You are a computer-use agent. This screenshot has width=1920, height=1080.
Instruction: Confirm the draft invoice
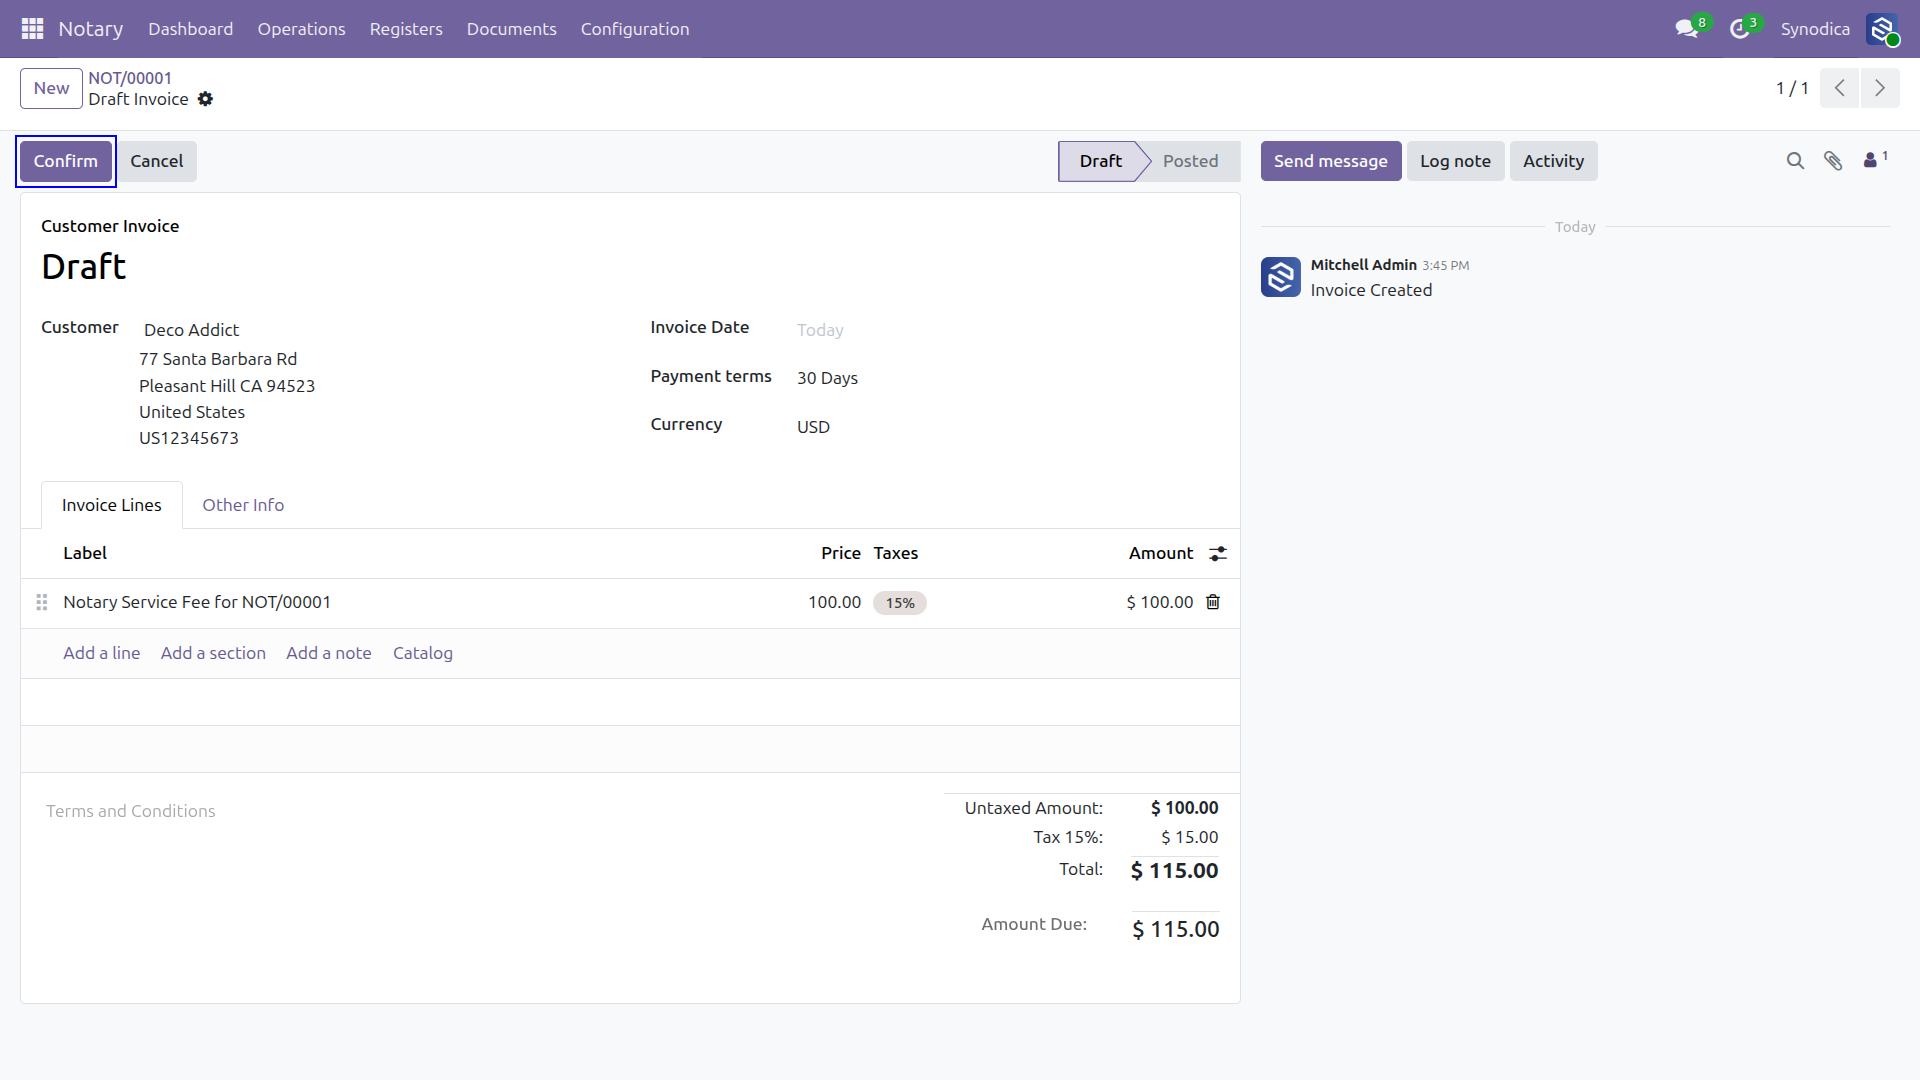tap(66, 161)
